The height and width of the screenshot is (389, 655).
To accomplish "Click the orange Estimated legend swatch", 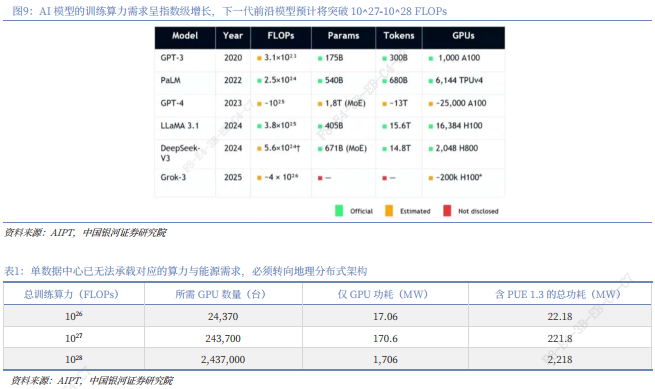I will 388,211.
